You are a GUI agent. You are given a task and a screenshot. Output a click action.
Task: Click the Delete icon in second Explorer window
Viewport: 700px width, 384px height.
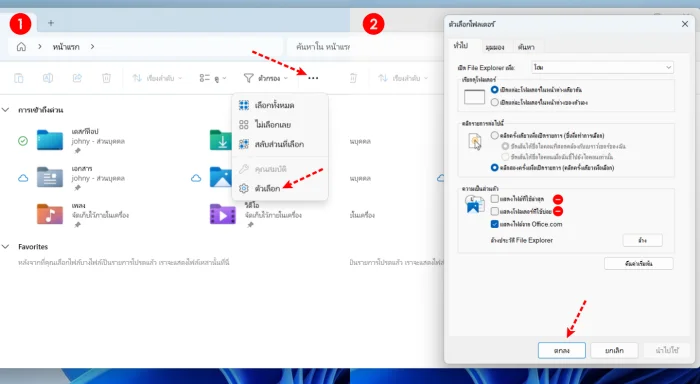(x=353, y=78)
